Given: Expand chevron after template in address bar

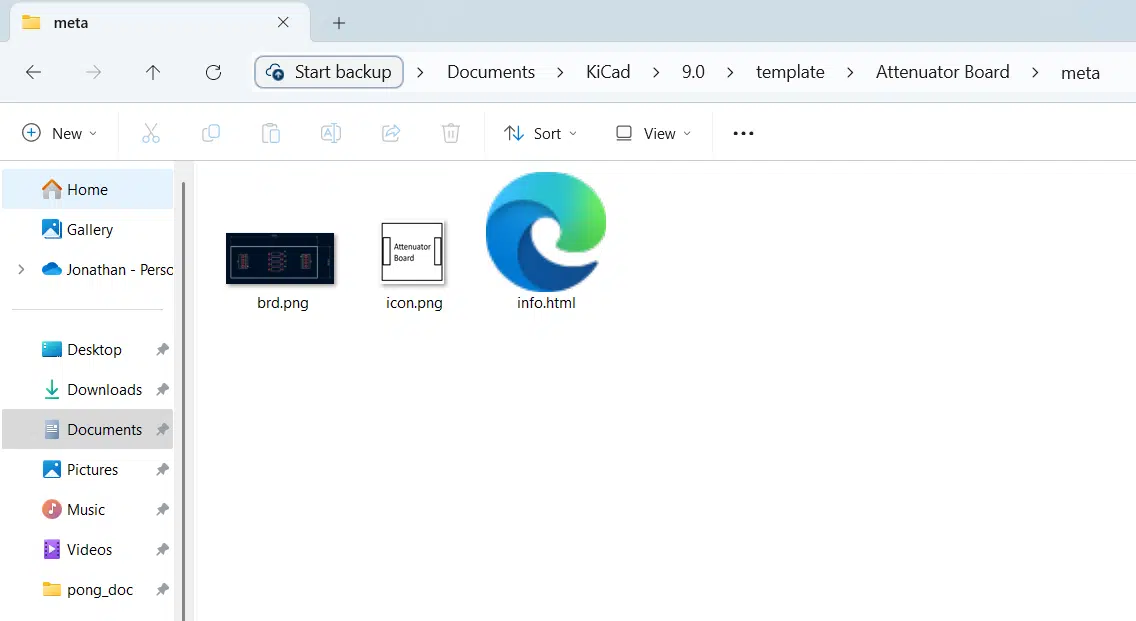Looking at the screenshot, I should [850, 72].
